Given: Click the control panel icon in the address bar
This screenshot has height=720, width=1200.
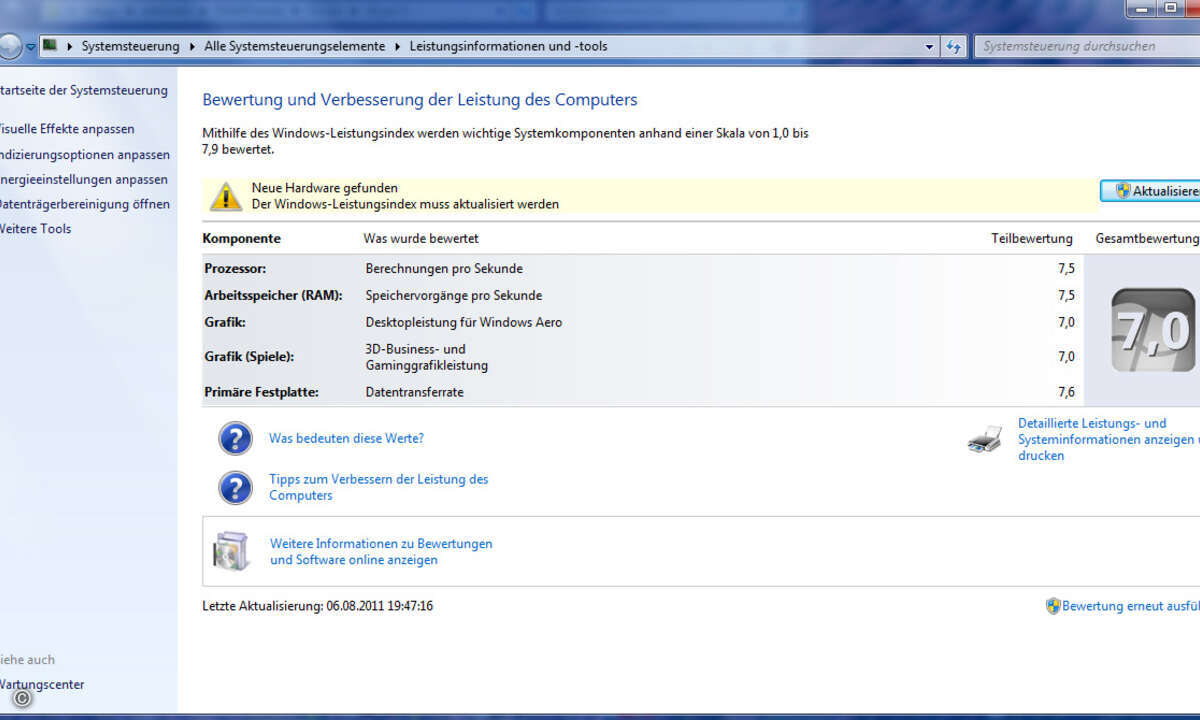Looking at the screenshot, I should point(49,46).
